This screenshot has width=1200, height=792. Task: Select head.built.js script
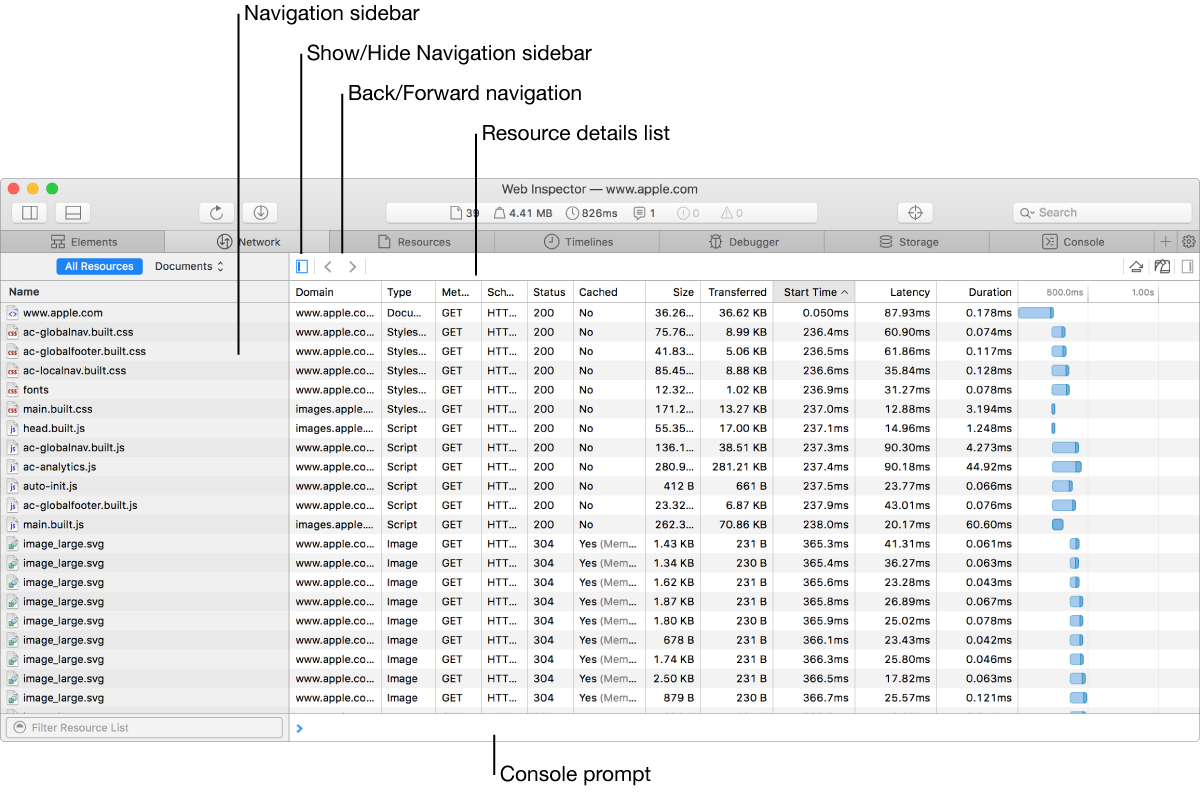(x=144, y=428)
